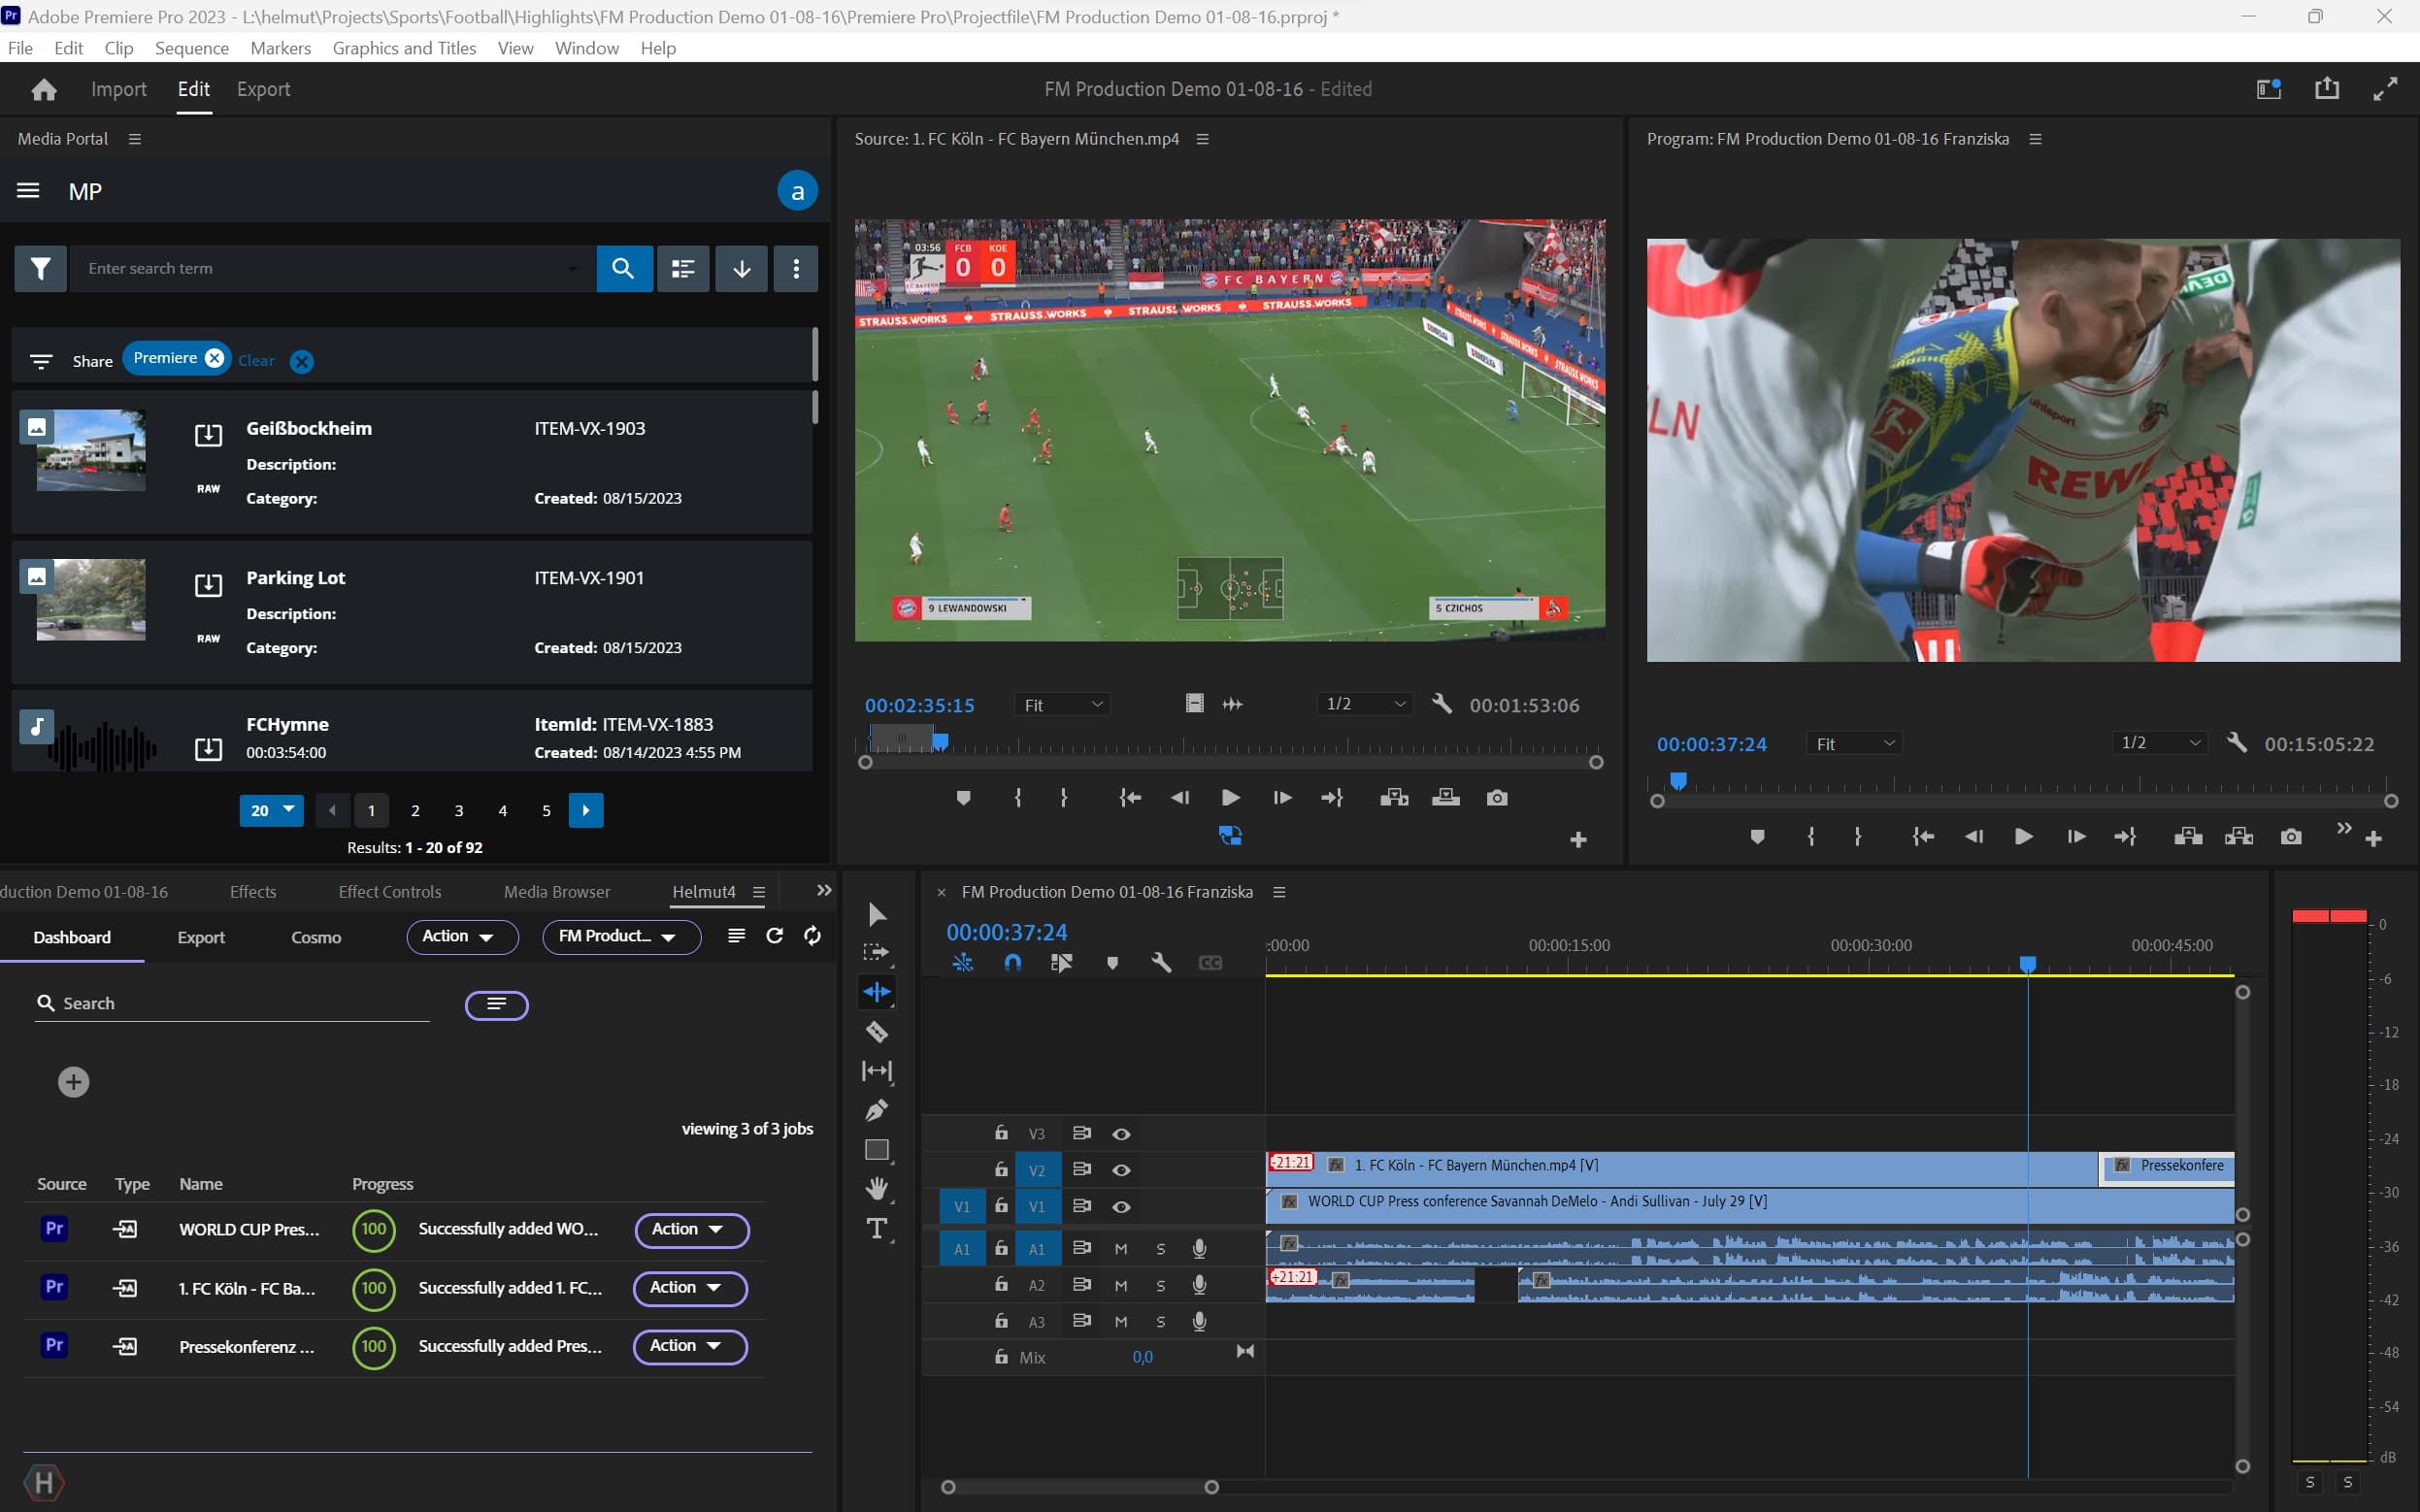Viewport: 2420px width, 1512px height.
Task: Select the Selection tool arrow
Action: click(x=877, y=915)
